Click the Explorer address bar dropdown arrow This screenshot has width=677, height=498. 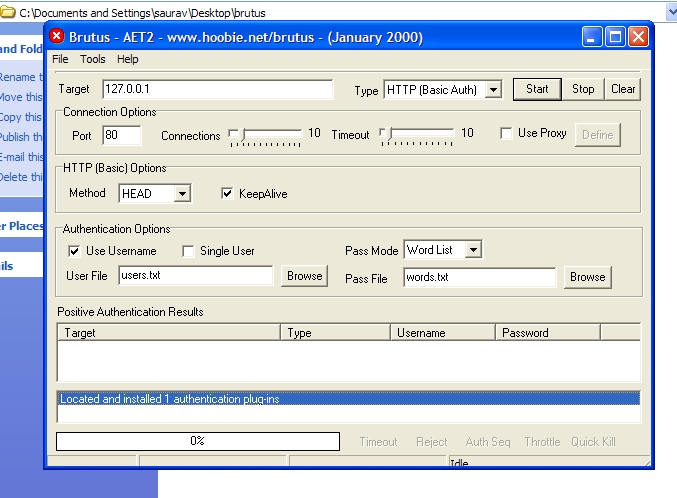[x=672, y=12]
